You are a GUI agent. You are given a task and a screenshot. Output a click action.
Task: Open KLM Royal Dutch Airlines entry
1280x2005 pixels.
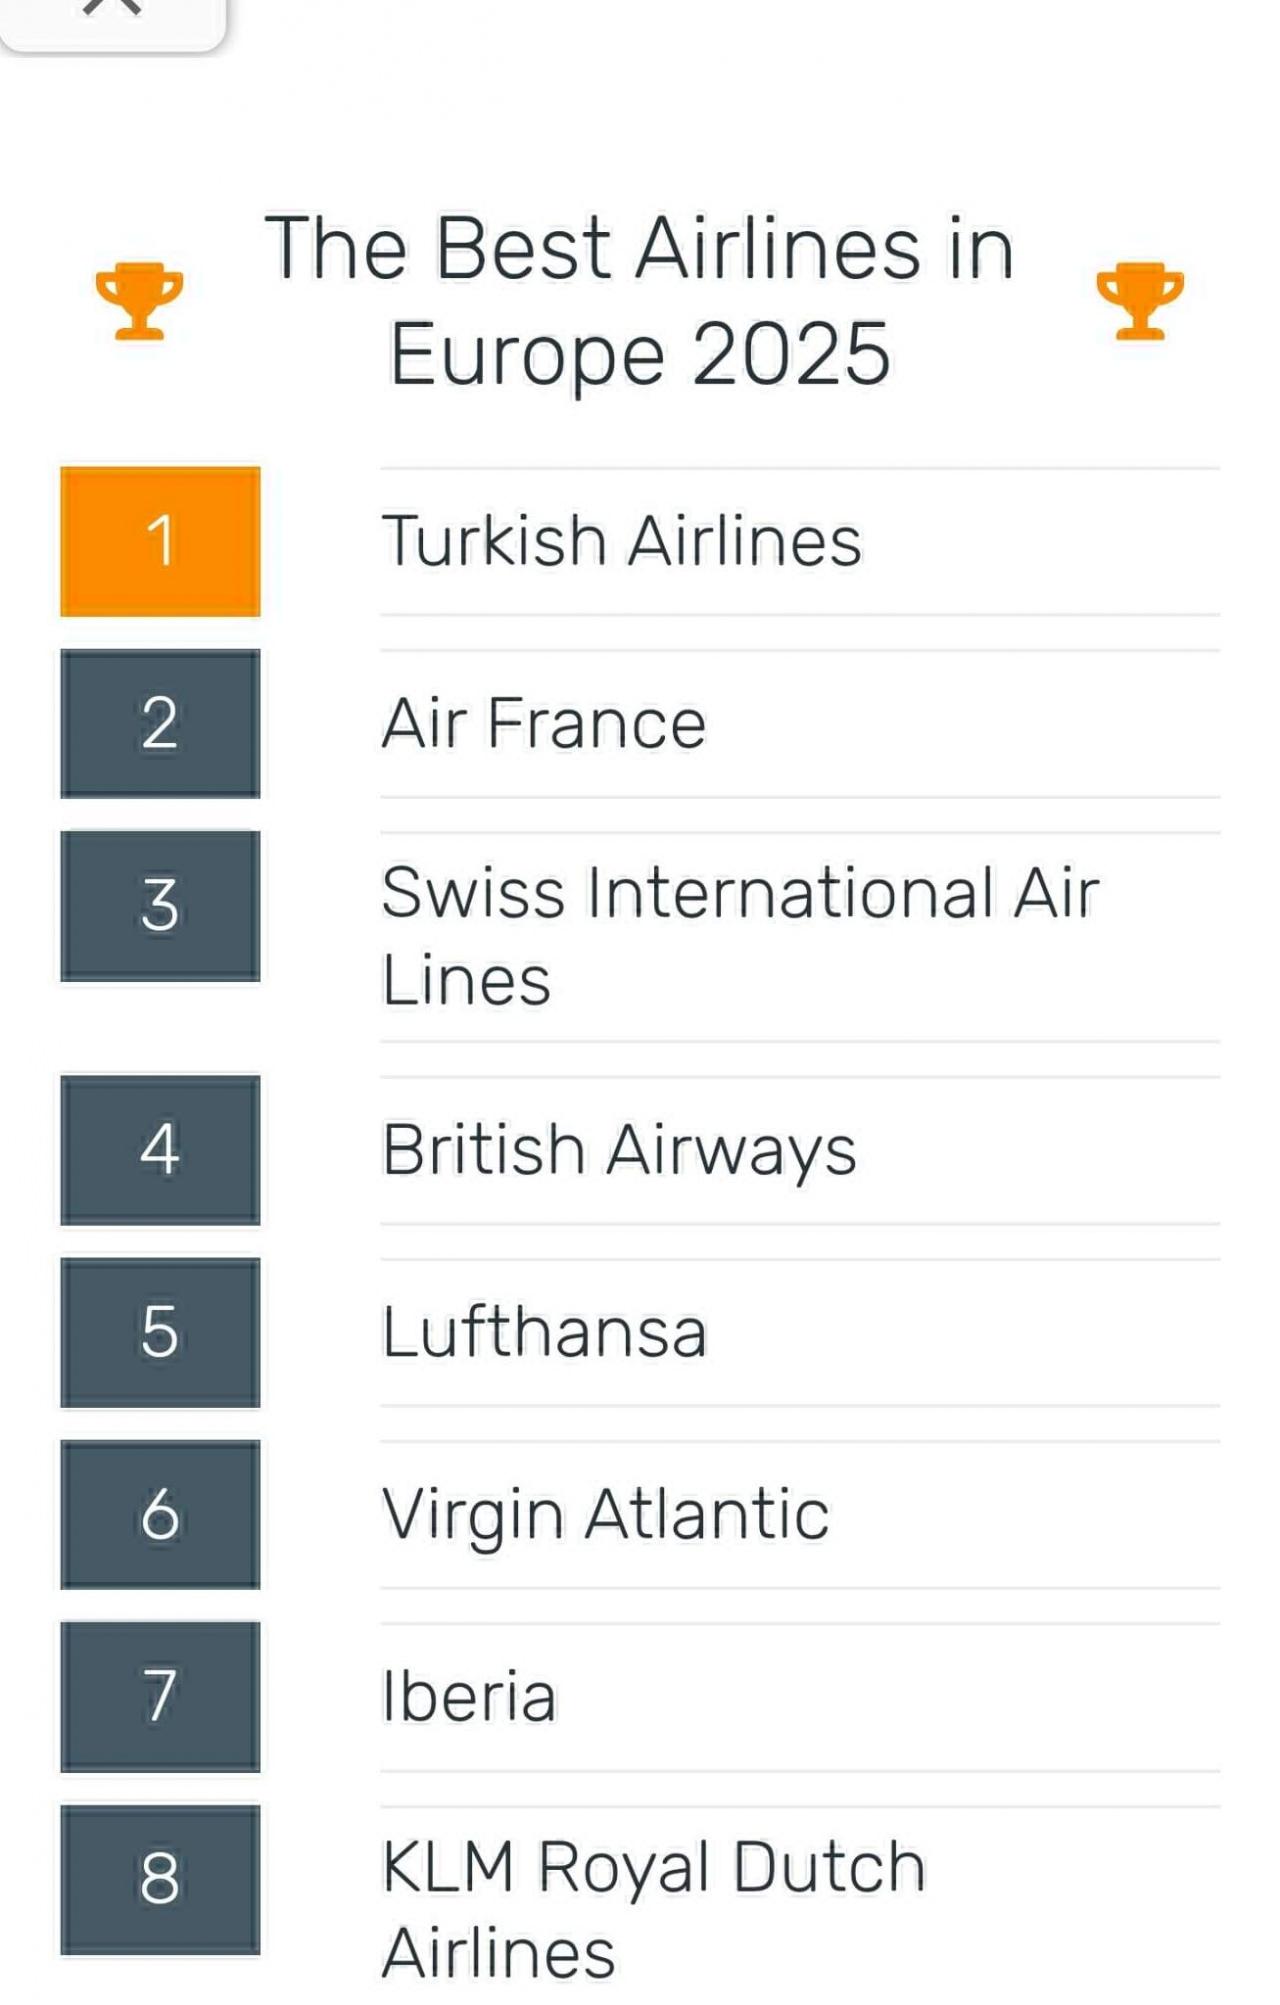pos(653,1908)
